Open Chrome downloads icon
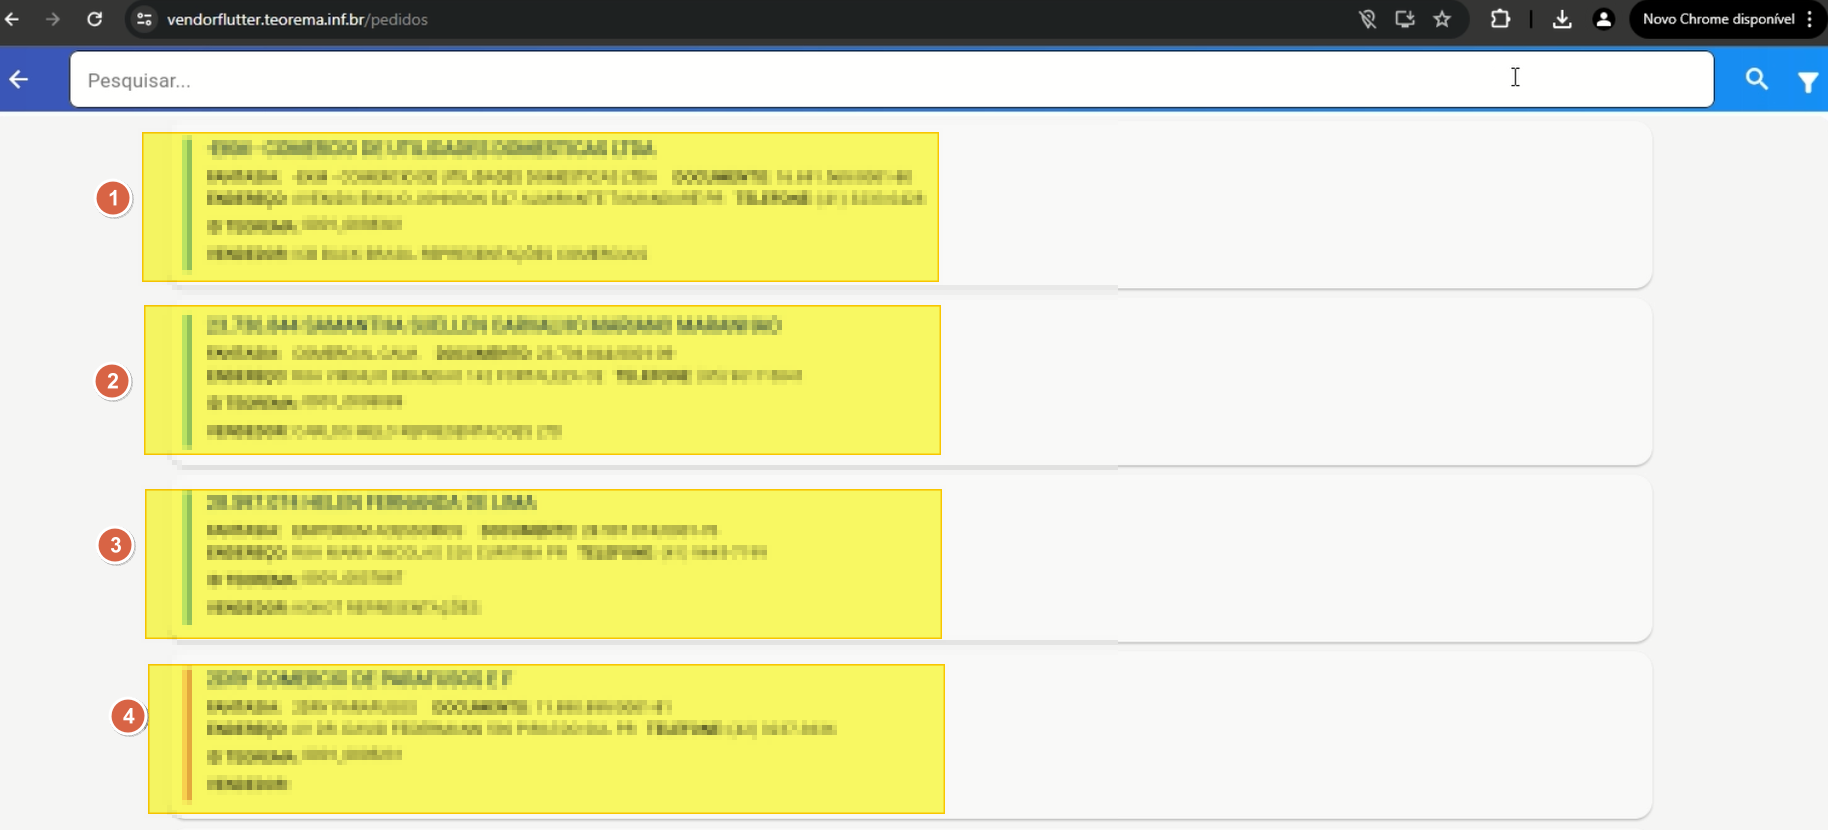This screenshot has width=1828, height=830. pyautogui.click(x=1562, y=19)
